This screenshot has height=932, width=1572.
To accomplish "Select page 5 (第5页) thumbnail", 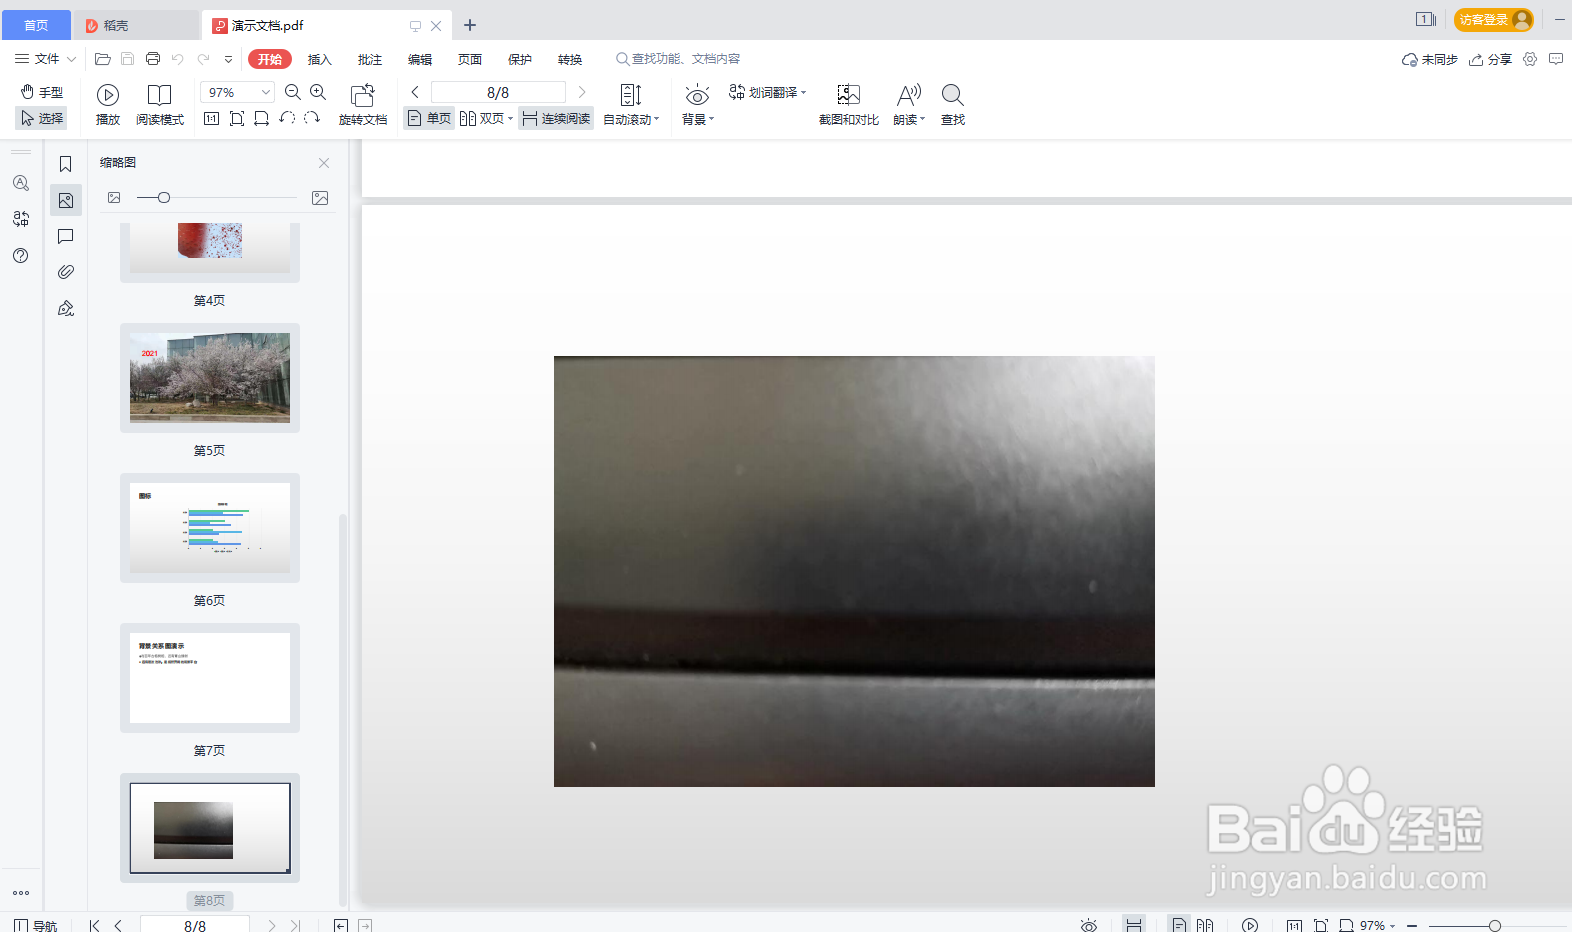I will pos(210,378).
